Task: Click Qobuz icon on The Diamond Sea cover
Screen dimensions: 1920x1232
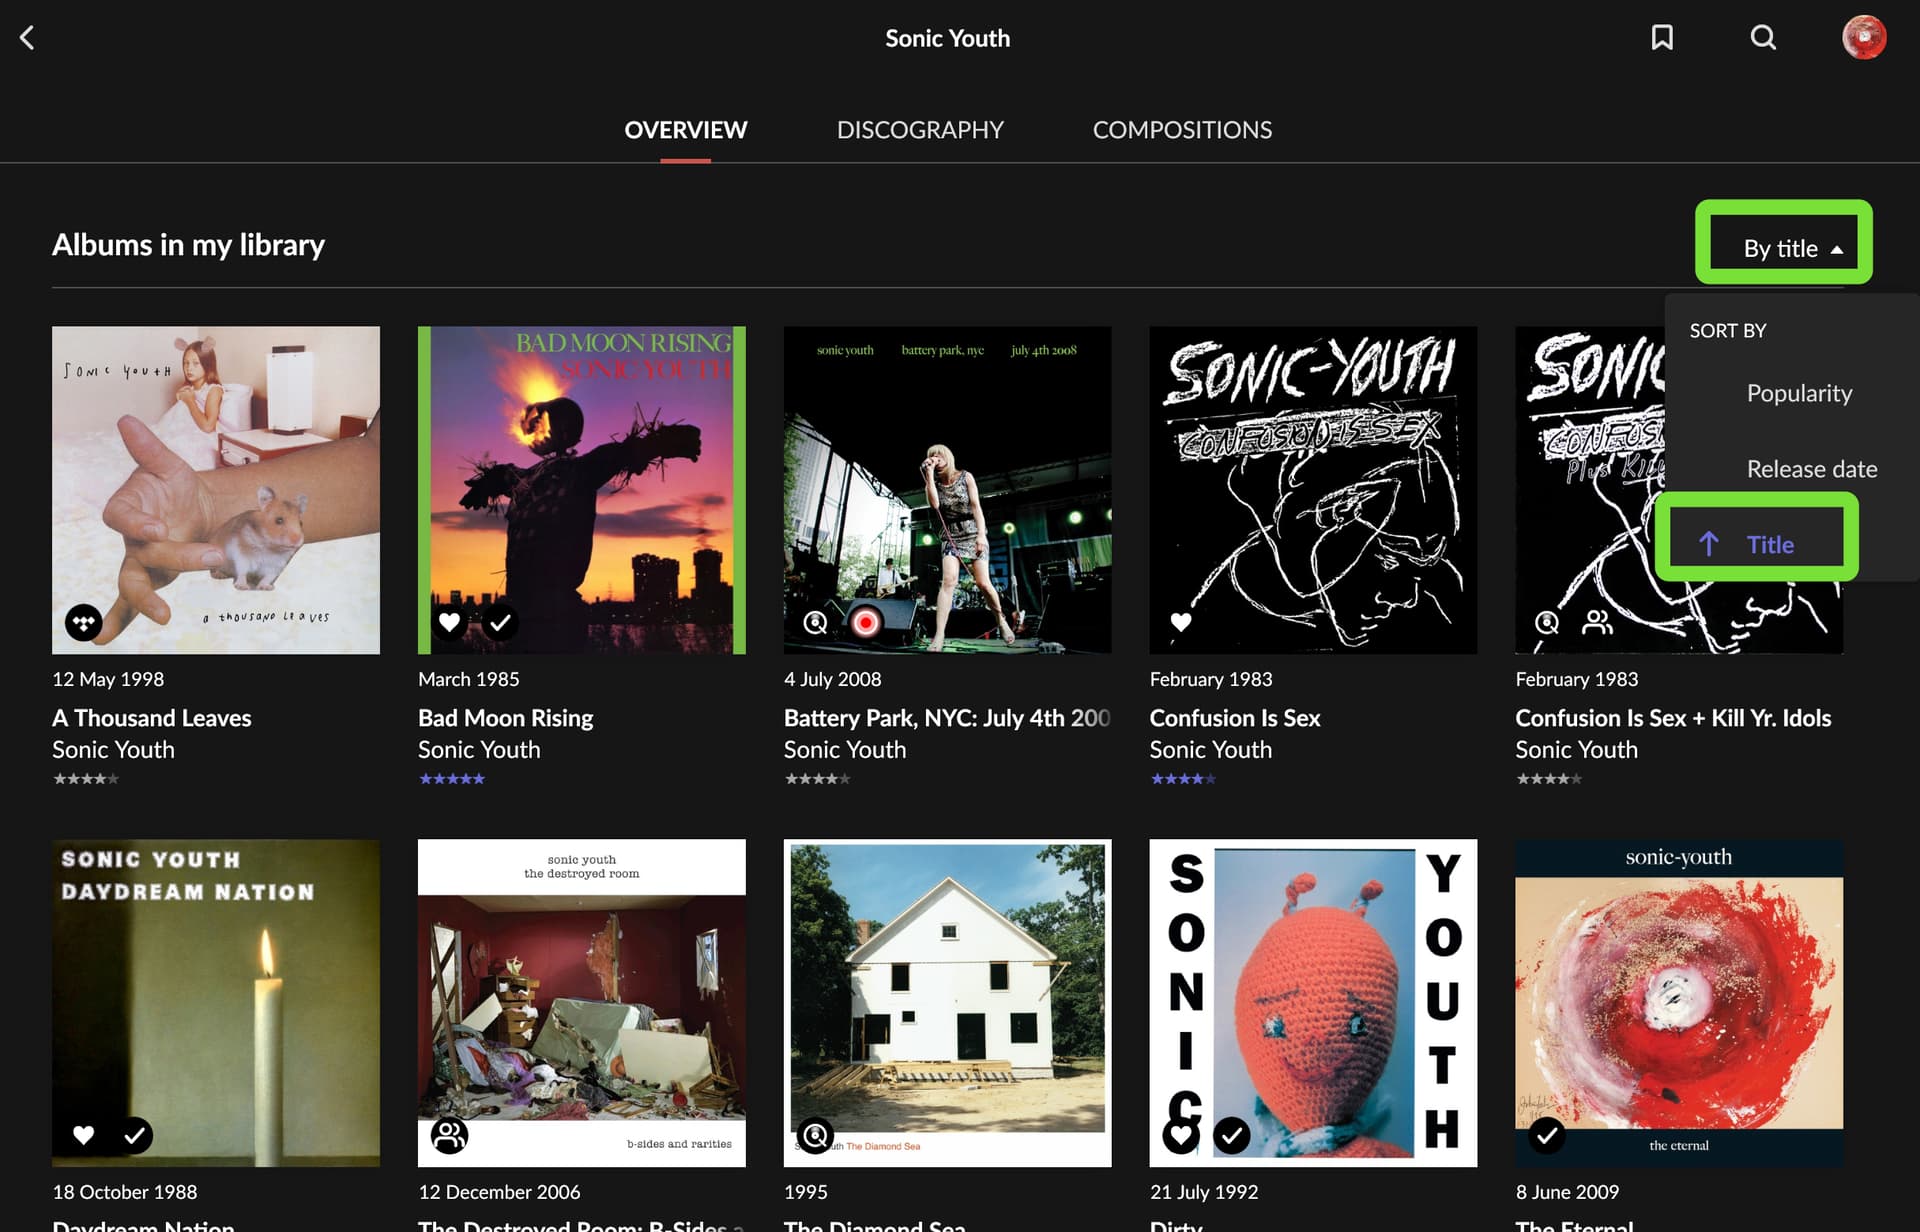Action: 816,1135
